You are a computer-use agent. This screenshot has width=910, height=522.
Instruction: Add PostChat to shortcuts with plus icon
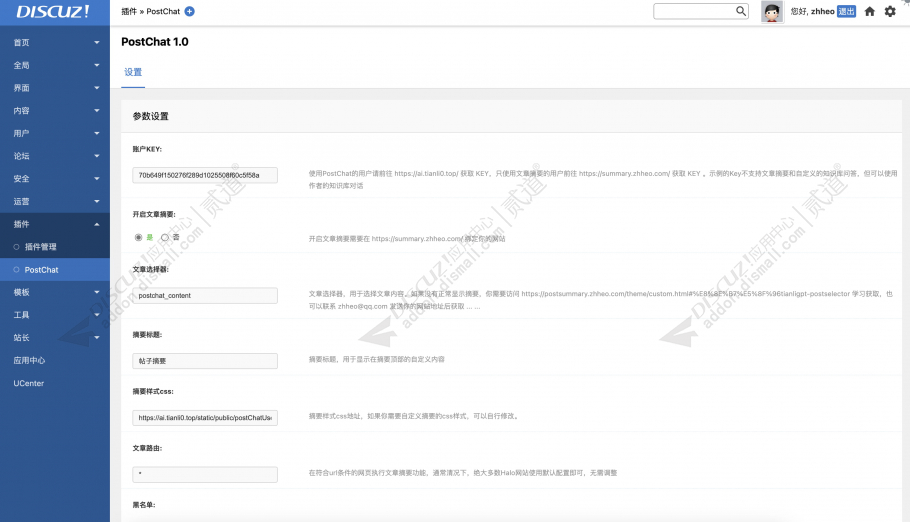pyautogui.click(x=189, y=11)
